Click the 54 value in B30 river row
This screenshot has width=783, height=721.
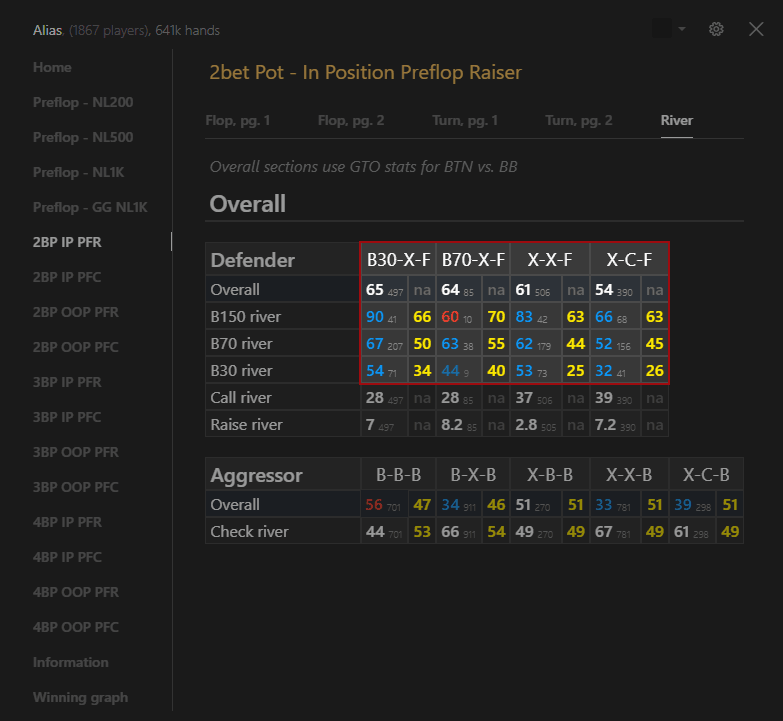tap(375, 370)
